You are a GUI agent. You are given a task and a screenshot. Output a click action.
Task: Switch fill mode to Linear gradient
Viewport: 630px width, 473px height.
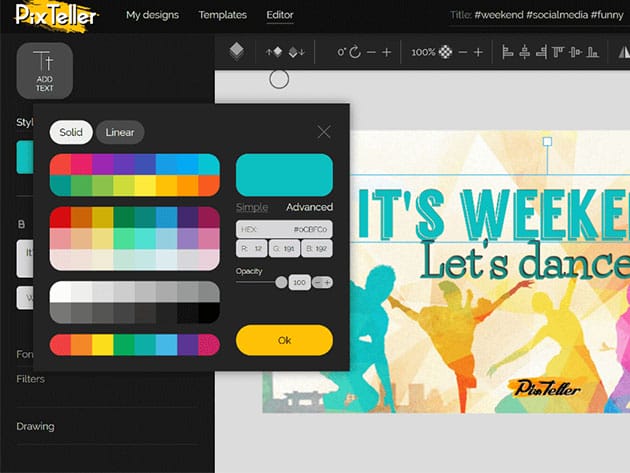tap(120, 132)
